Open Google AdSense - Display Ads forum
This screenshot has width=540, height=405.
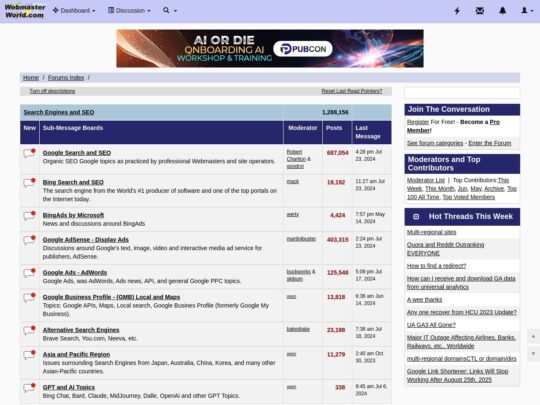pyautogui.click(x=86, y=239)
